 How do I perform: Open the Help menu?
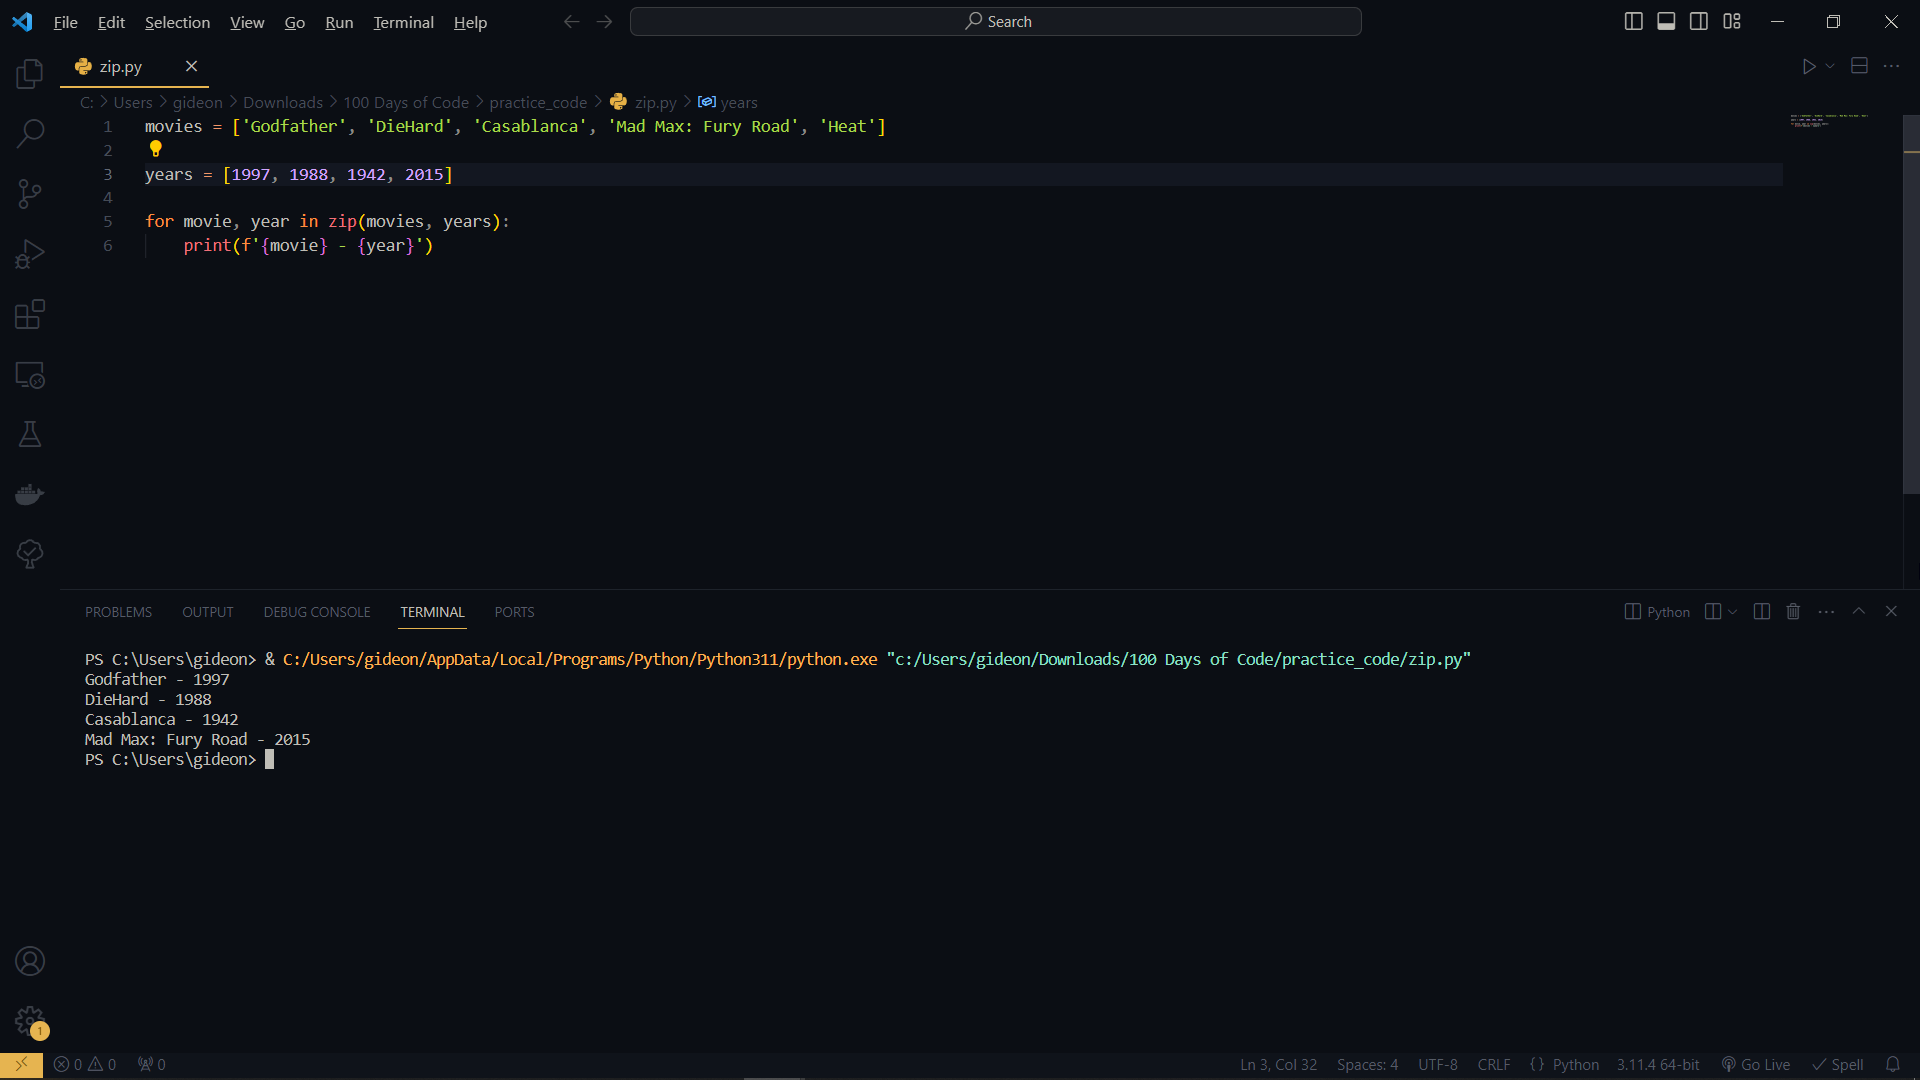(470, 22)
